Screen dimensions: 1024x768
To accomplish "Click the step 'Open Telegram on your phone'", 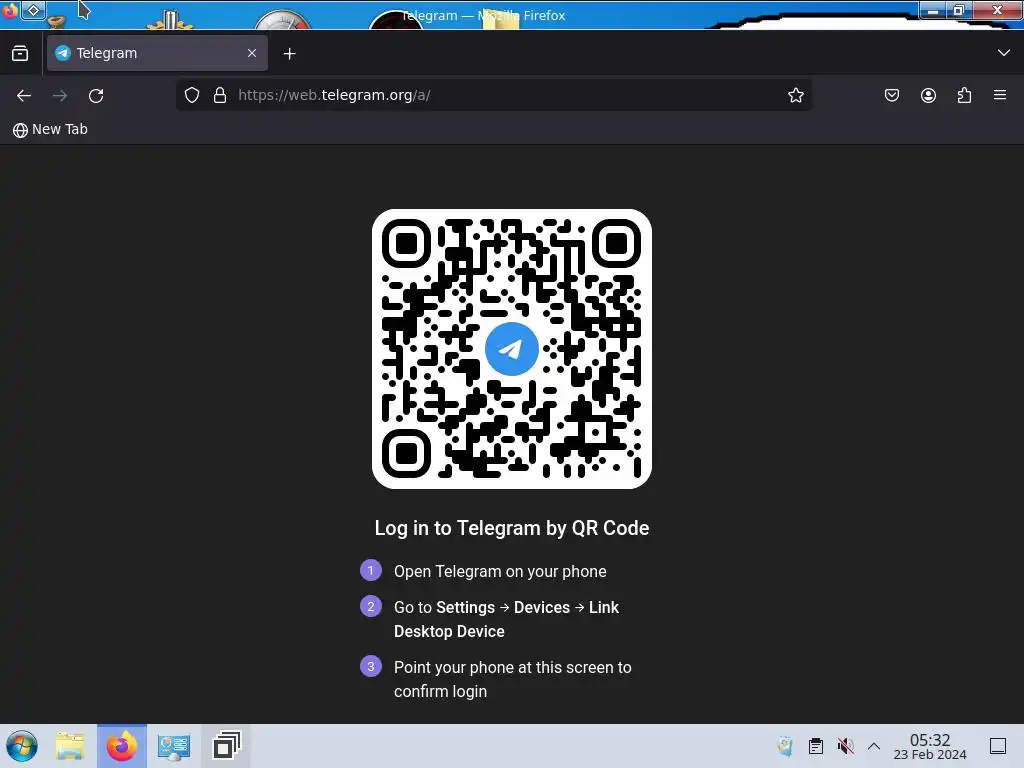I will 500,571.
